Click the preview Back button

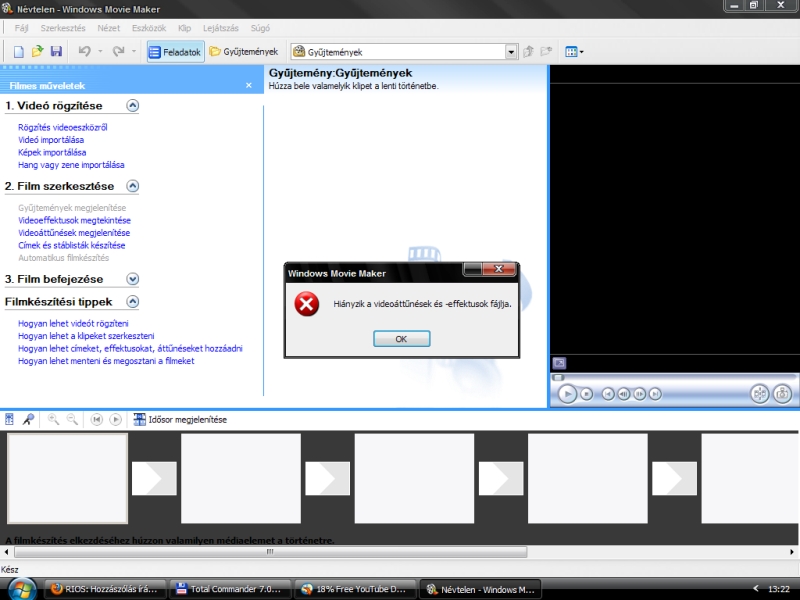point(608,394)
